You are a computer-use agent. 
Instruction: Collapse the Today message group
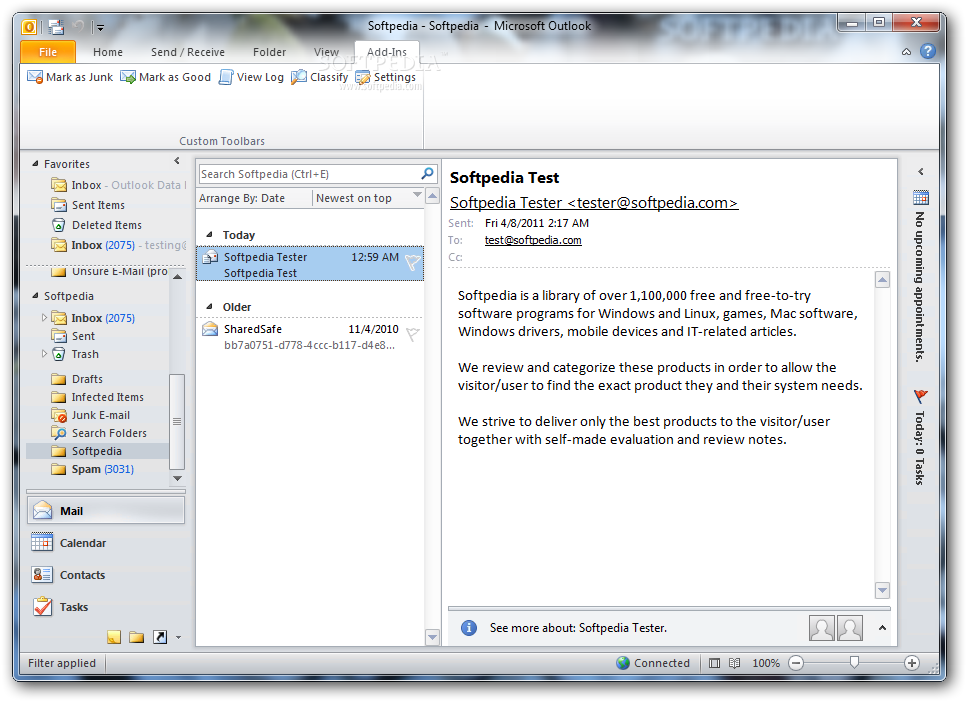tap(209, 235)
